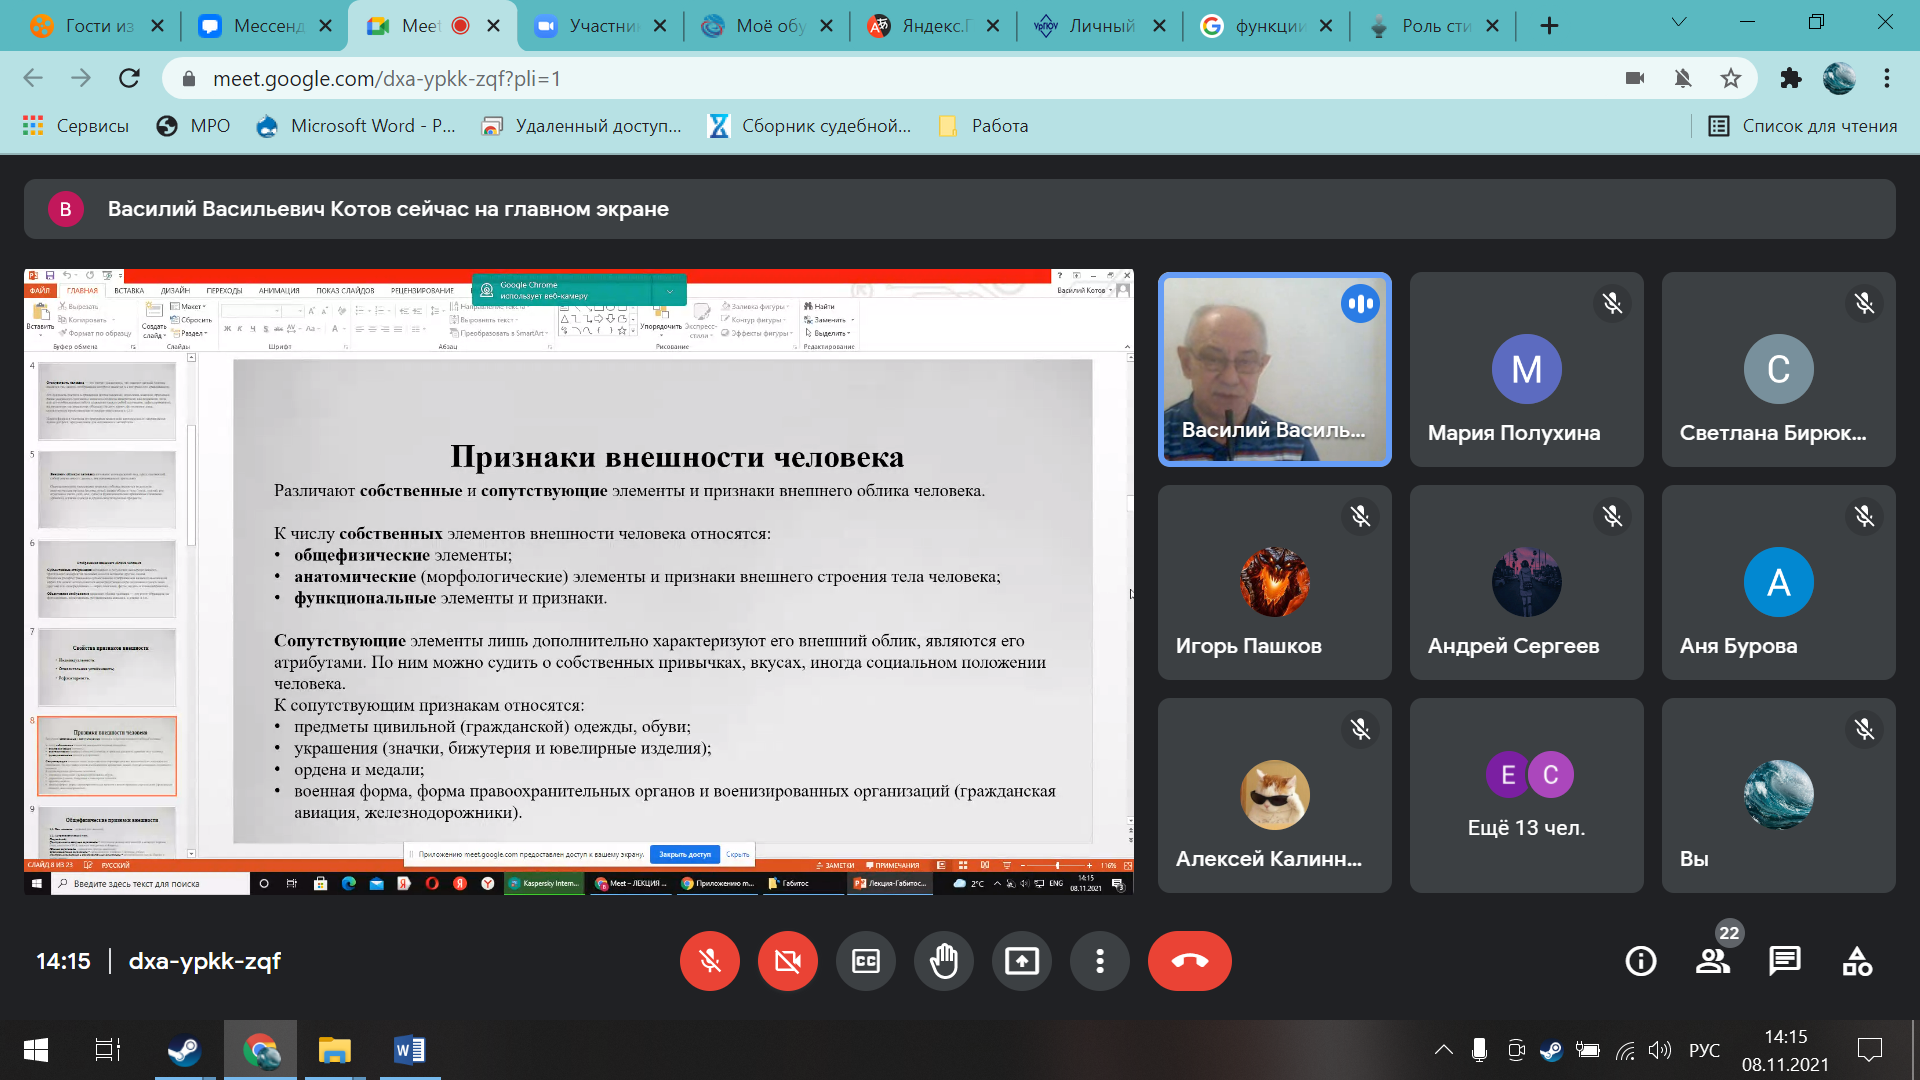Open a new browser tab
Viewport: 1920px width, 1080px height.
[1549, 26]
